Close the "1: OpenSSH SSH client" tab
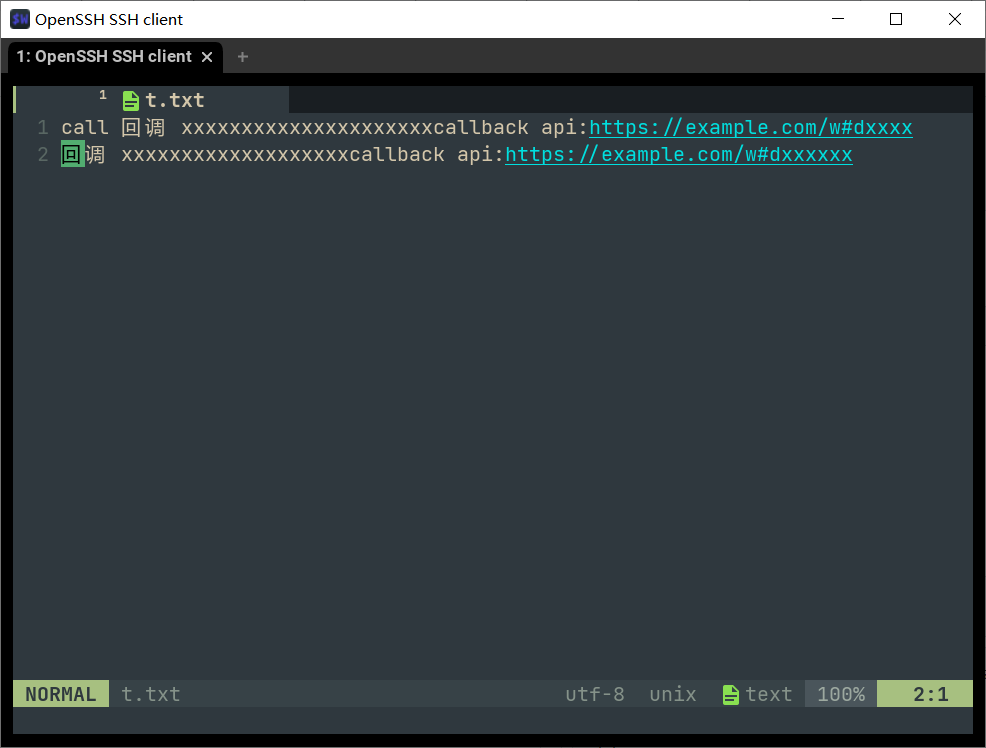 click(x=207, y=57)
